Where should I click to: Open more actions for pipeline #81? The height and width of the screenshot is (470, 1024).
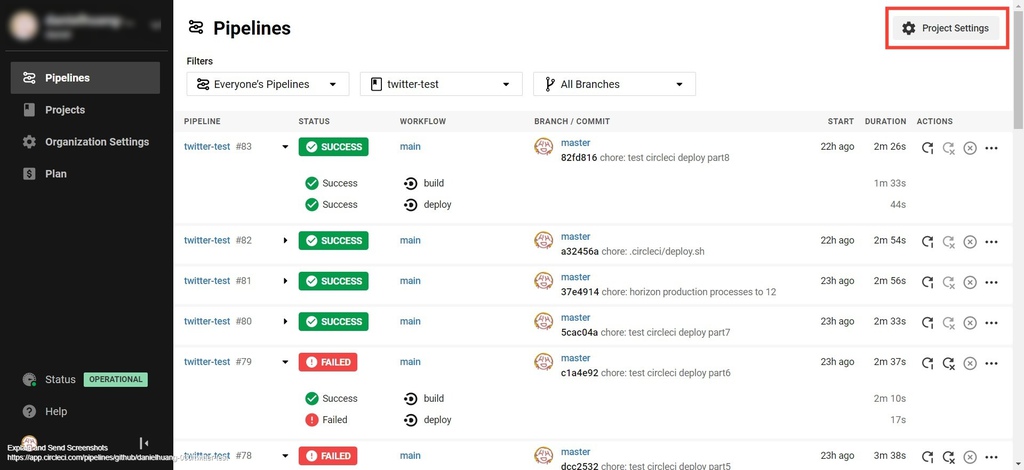(x=992, y=282)
